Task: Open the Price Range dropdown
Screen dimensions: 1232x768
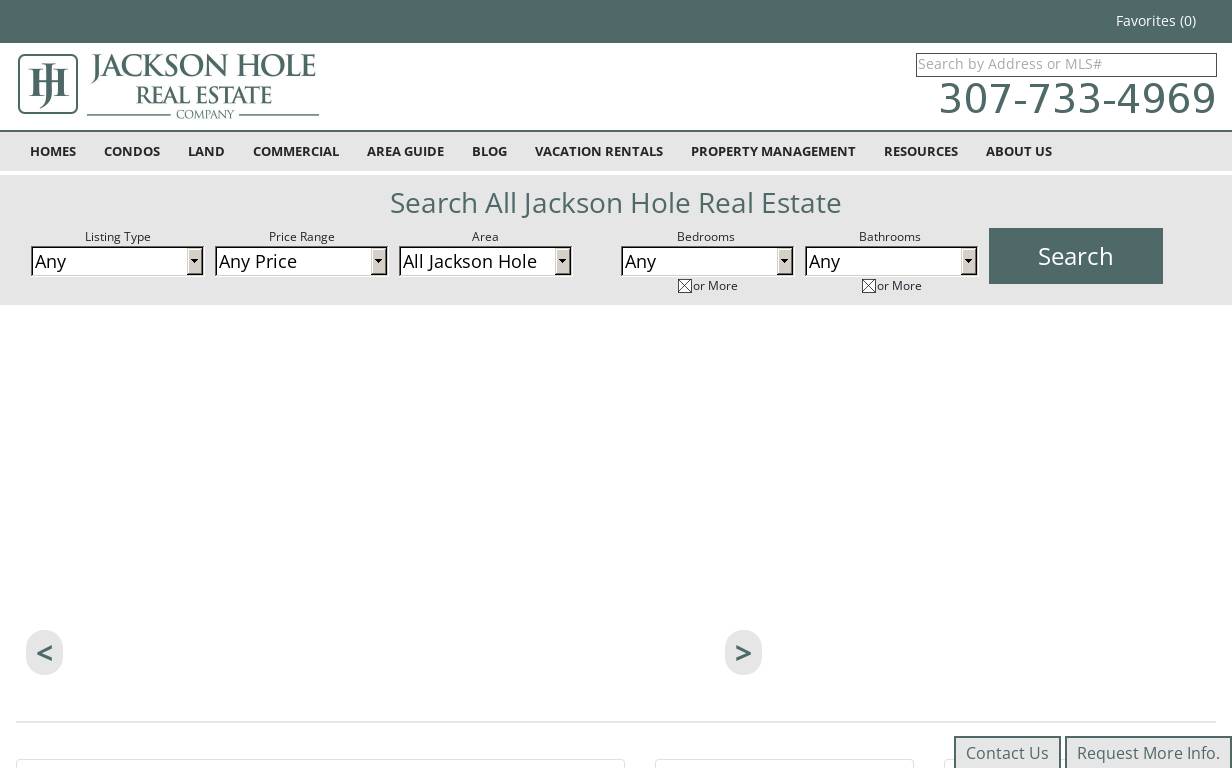Action: pyautogui.click(x=301, y=261)
